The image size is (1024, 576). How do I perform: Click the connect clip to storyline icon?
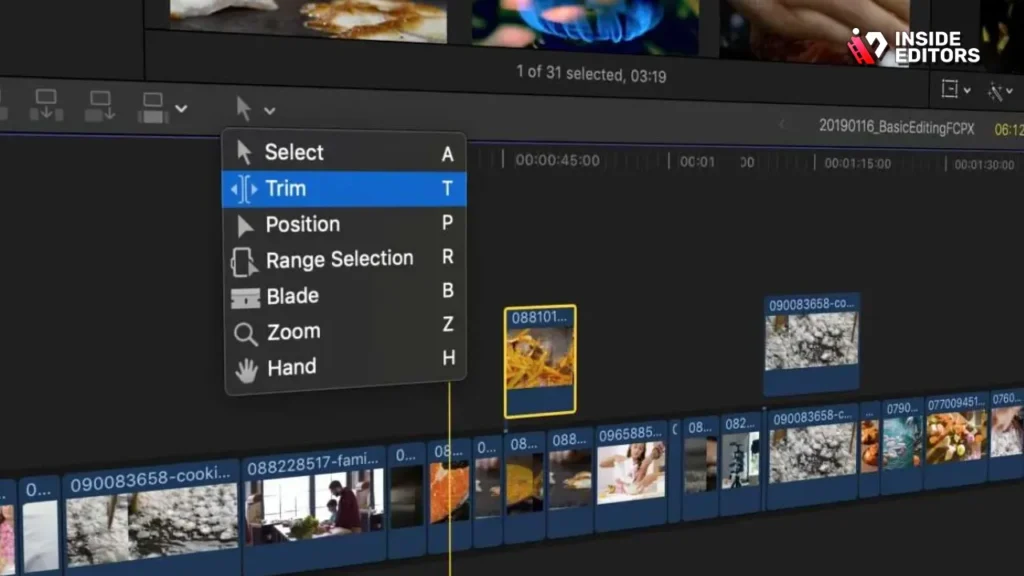(46, 104)
